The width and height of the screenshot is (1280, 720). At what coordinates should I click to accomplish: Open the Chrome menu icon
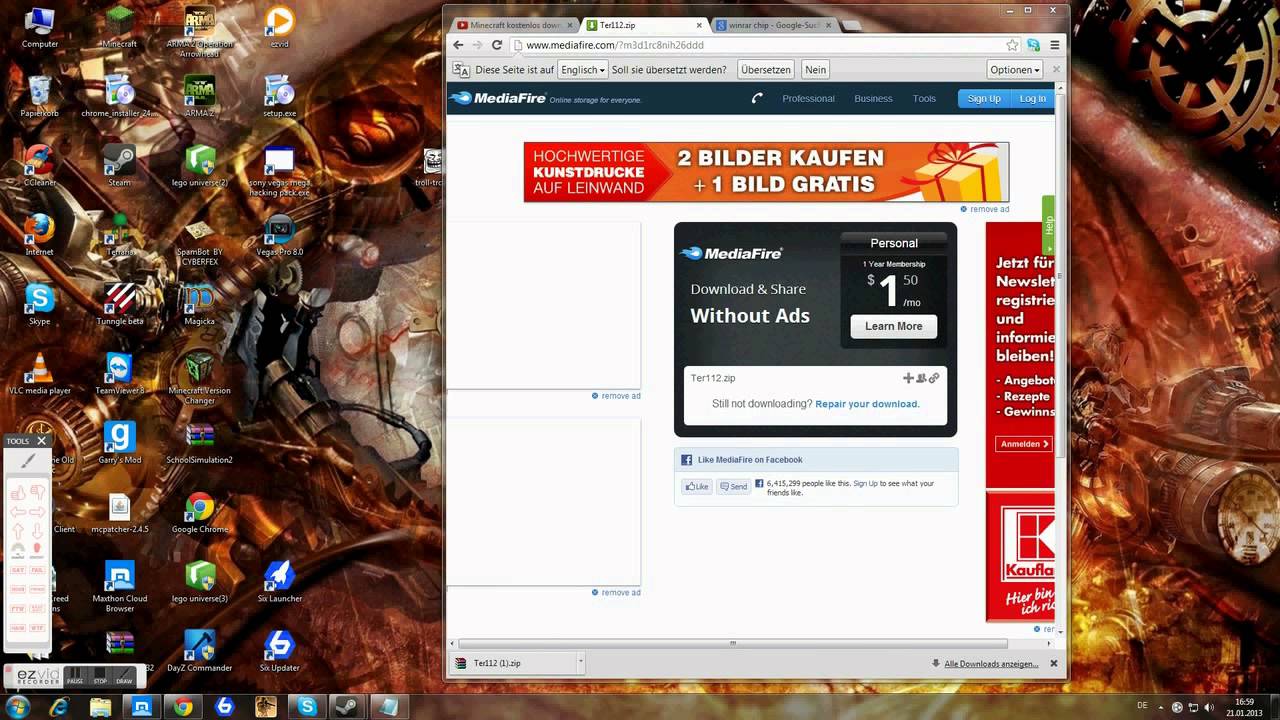(x=1054, y=45)
